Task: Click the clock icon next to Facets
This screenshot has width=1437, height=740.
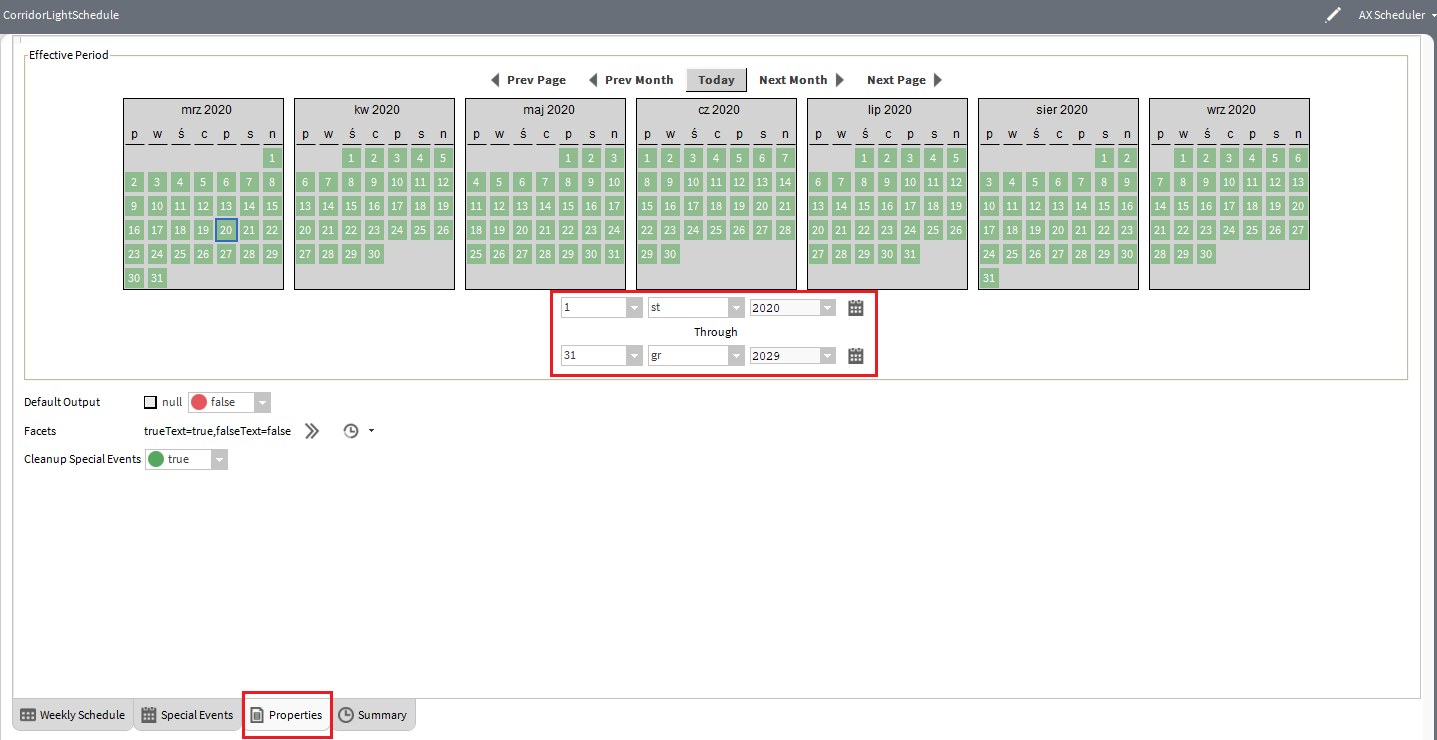Action: click(351, 431)
